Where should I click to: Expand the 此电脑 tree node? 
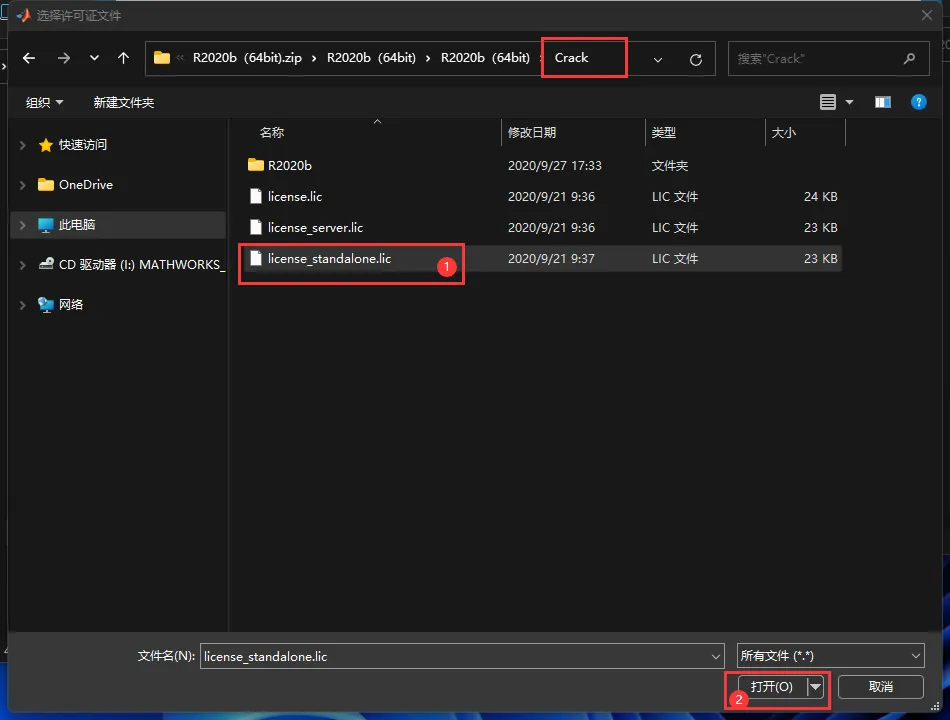(22, 225)
